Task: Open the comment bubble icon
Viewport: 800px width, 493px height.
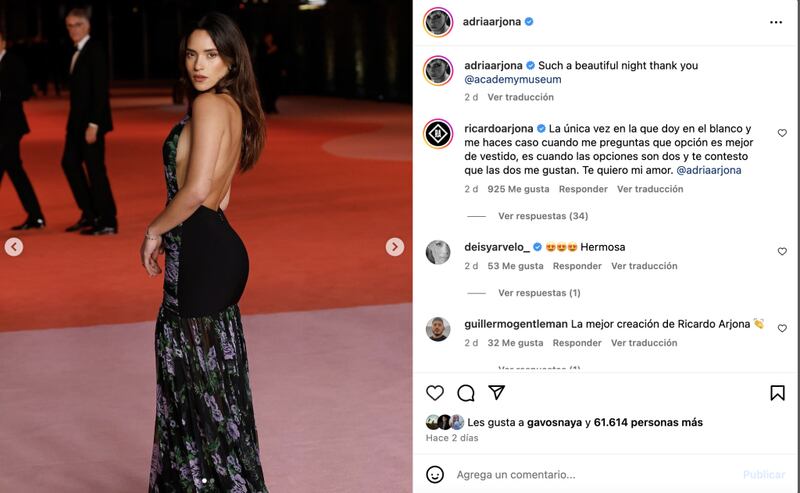Action: pos(466,393)
